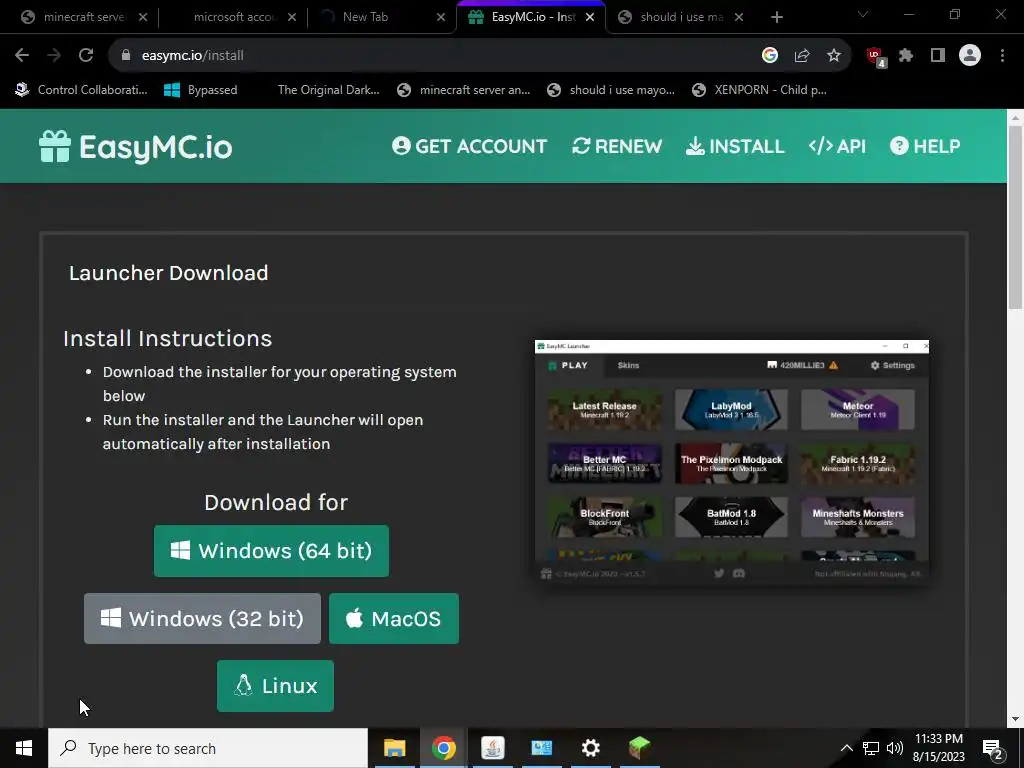Open the volume control tray icon
Screen dimensions: 1024x768
point(895,748)
